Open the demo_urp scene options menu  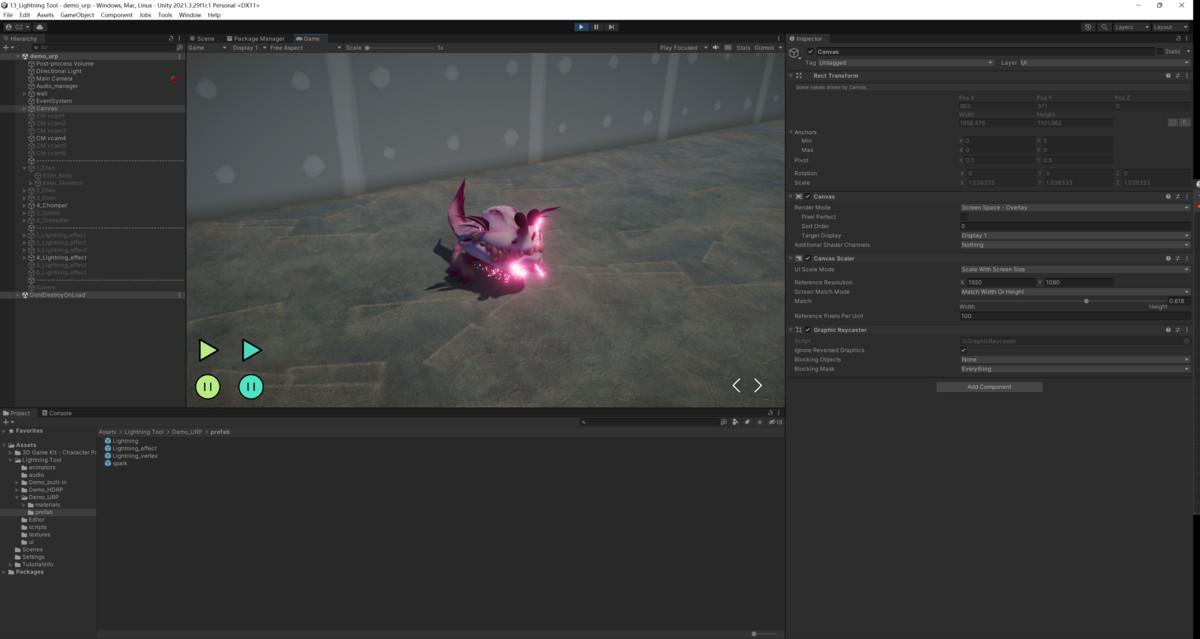click(x=180, y=56)
